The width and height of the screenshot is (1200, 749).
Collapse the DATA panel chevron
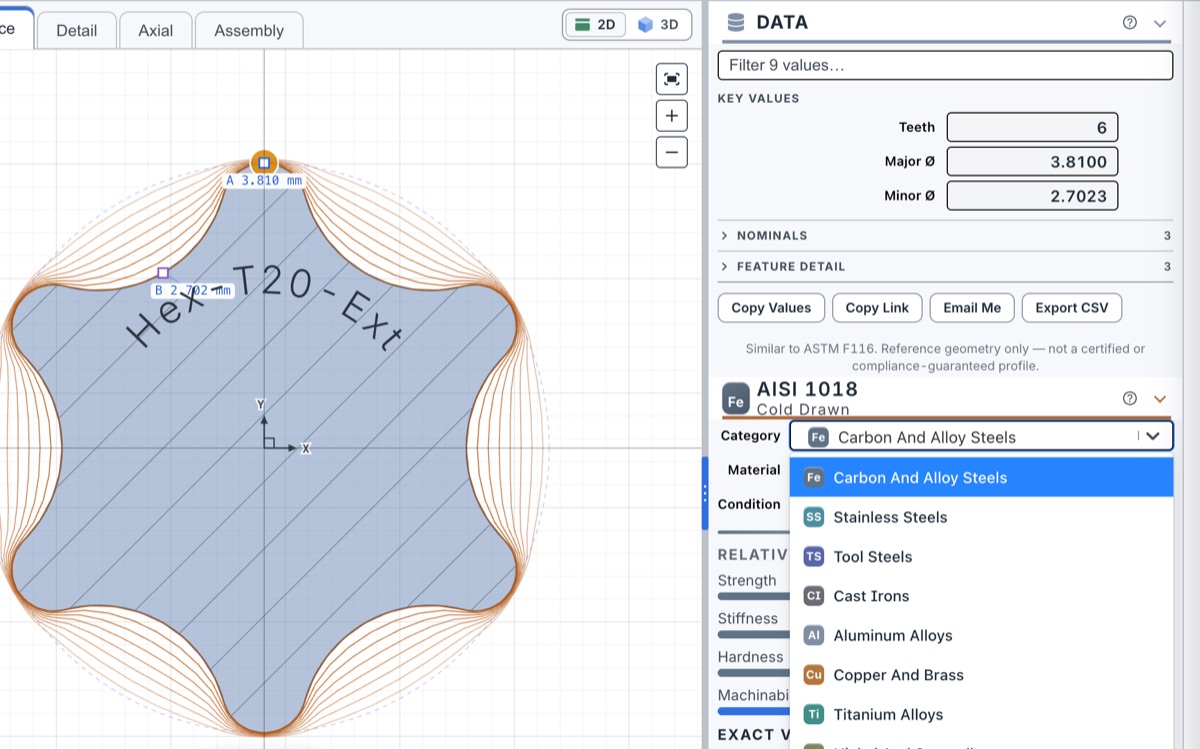[x=1160, y=23]
